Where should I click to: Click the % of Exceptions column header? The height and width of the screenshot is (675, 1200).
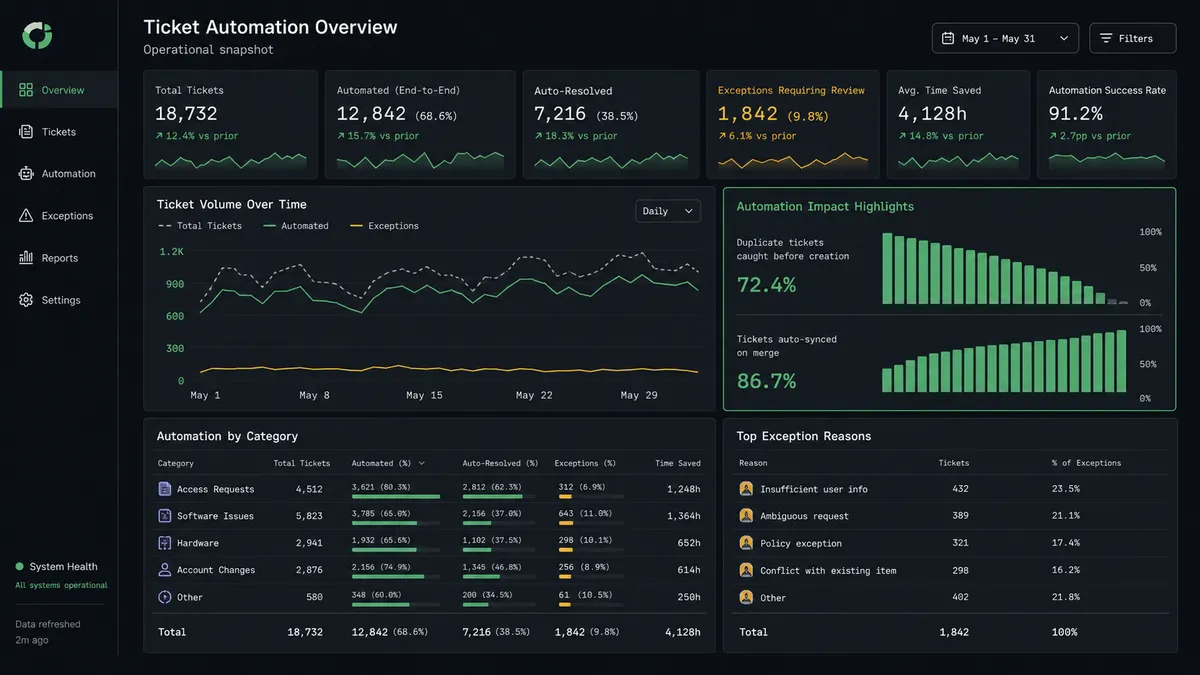1086,464
